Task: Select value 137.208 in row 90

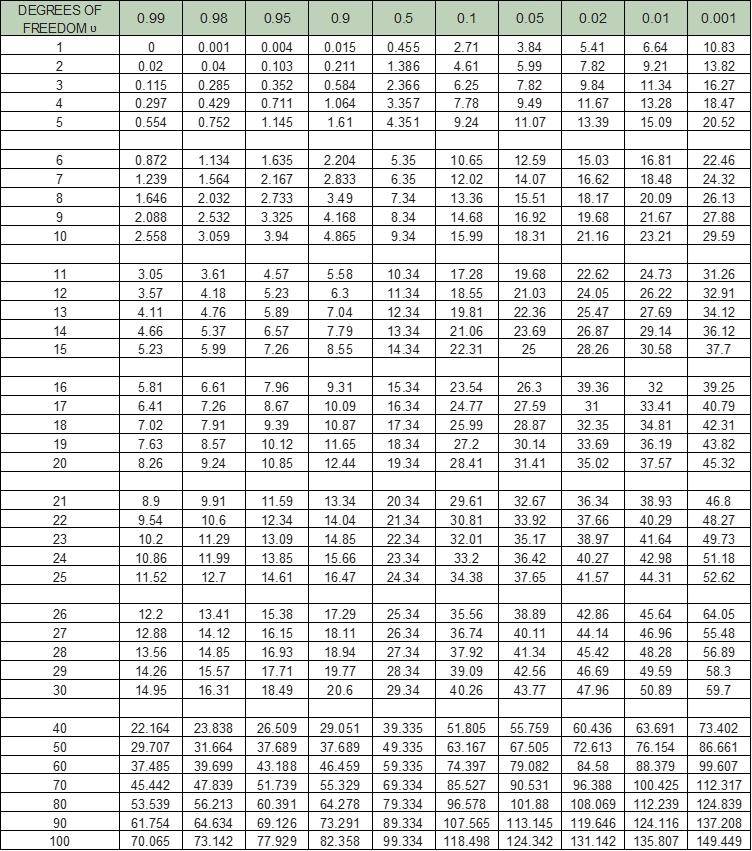Action: point(719,823)
